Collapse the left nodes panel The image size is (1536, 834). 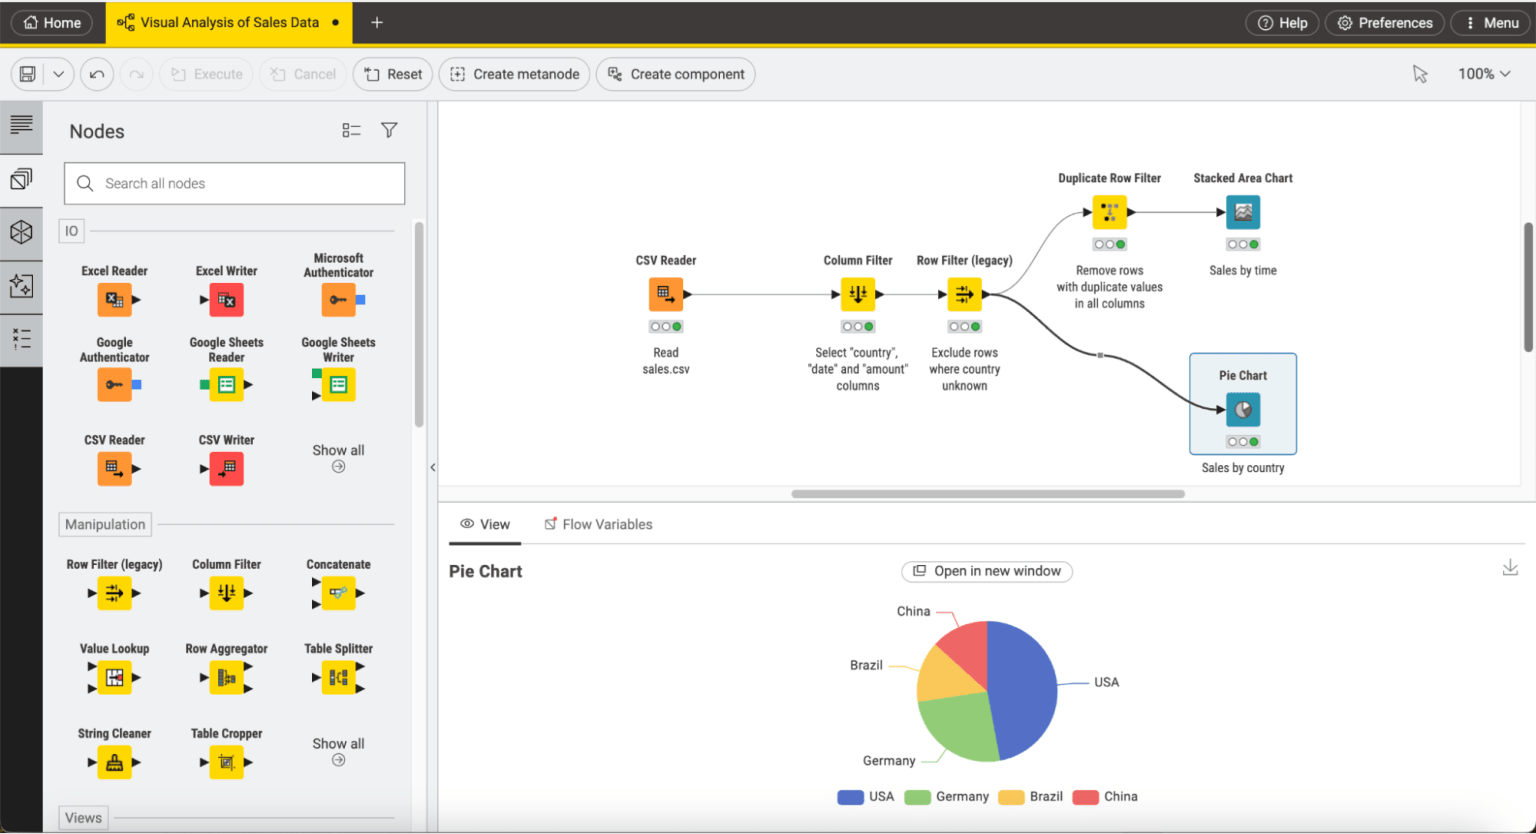(x=433, y=467)
